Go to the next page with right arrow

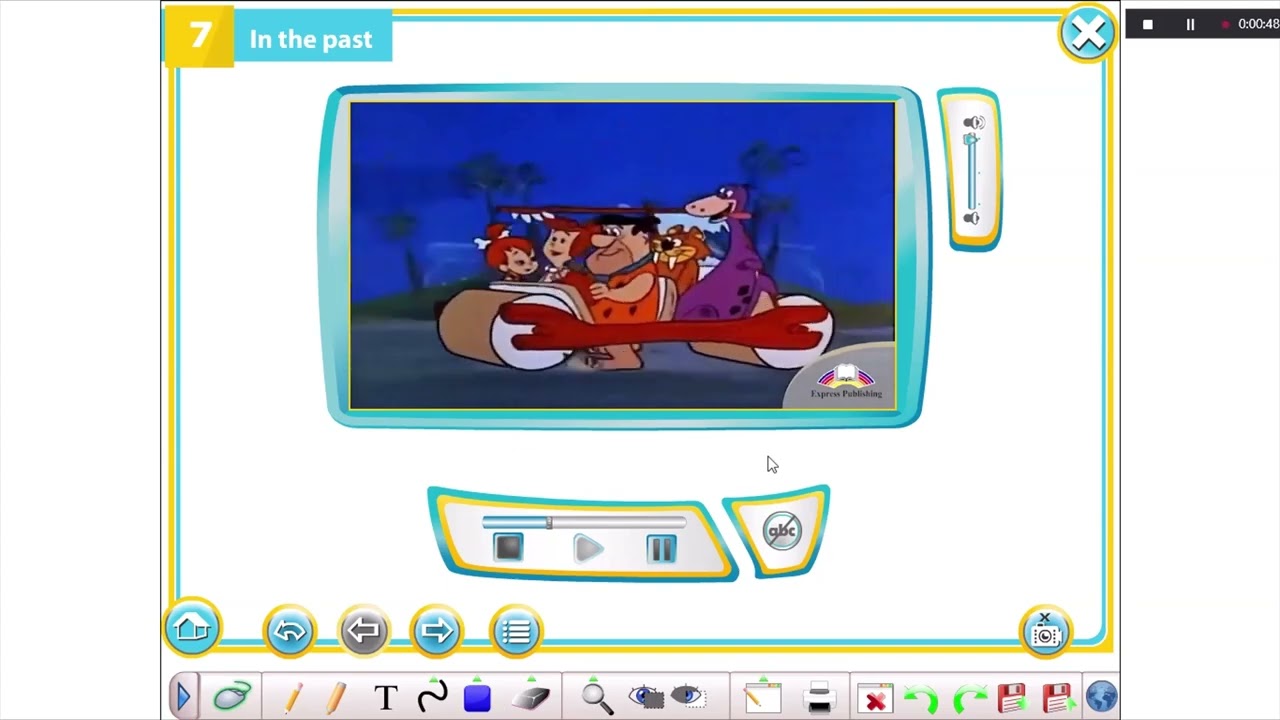[x=437, y=631]
